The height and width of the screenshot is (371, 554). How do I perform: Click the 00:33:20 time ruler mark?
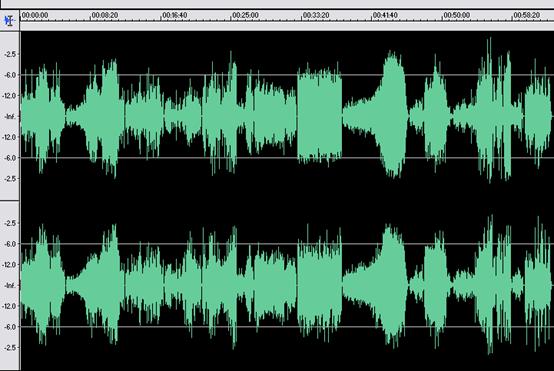[316, 15]
